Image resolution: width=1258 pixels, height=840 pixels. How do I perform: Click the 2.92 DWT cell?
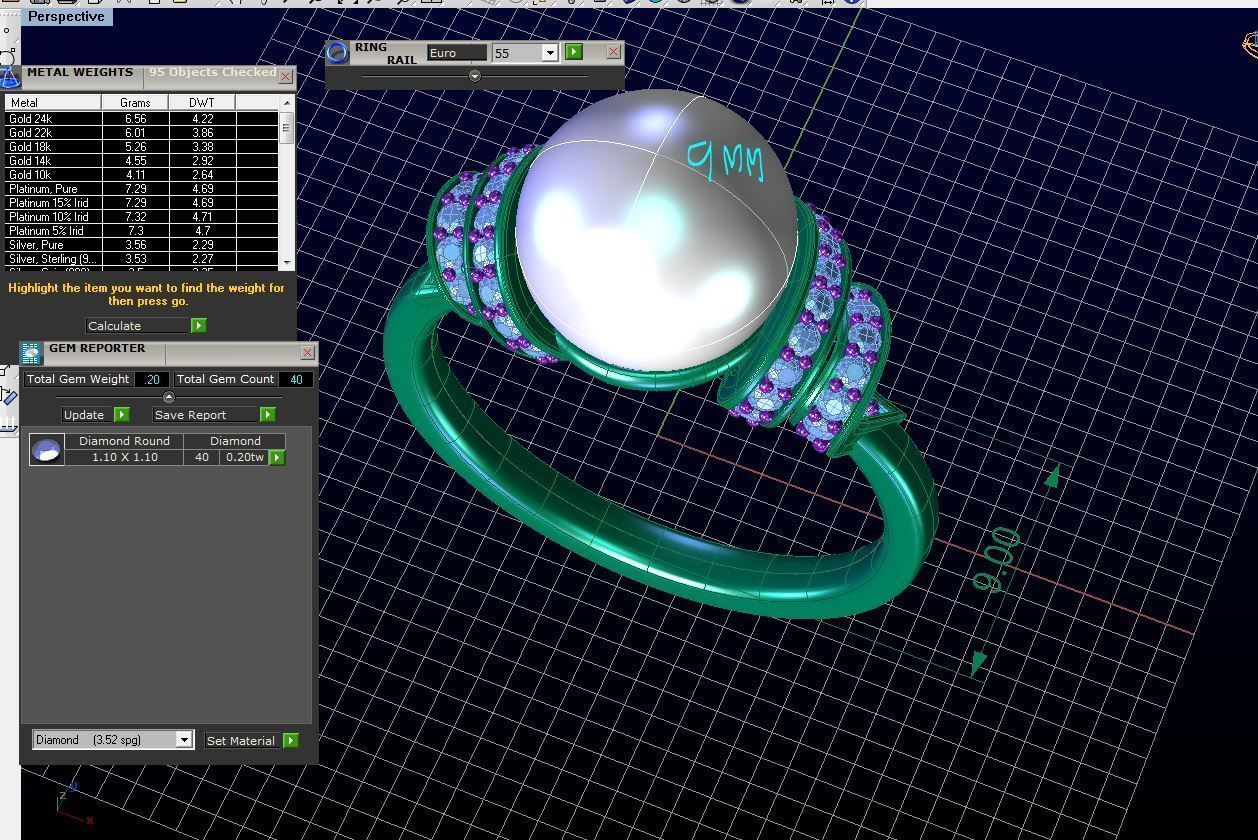click(x=202, y=160)
